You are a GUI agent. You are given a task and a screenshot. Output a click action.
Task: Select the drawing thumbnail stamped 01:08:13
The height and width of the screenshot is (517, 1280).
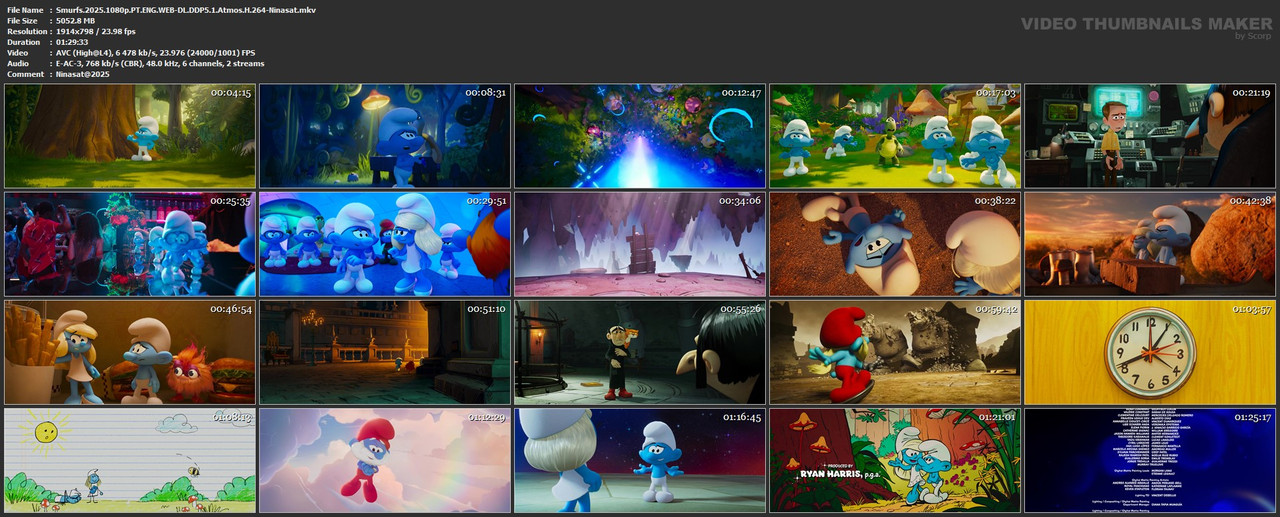coord(130,460)
